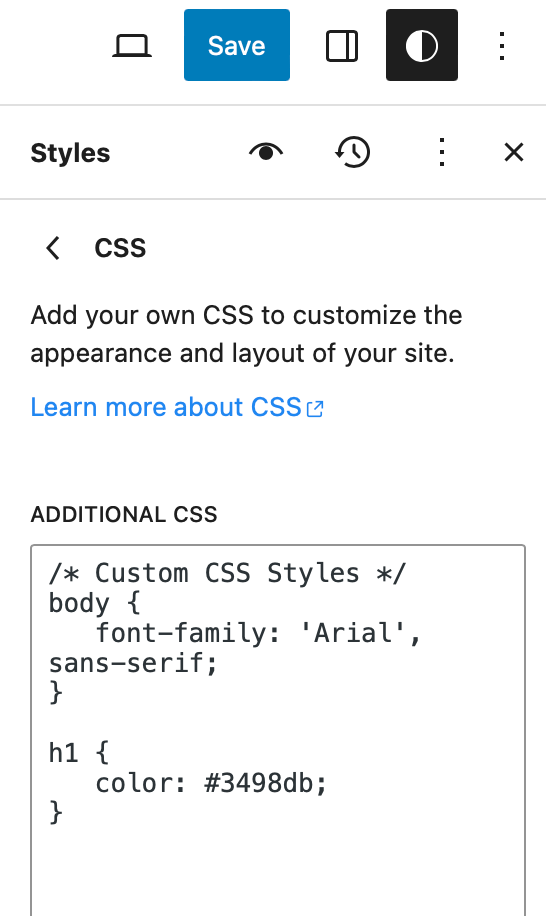Open the Style Book eye icon

(x=266, y=152)
